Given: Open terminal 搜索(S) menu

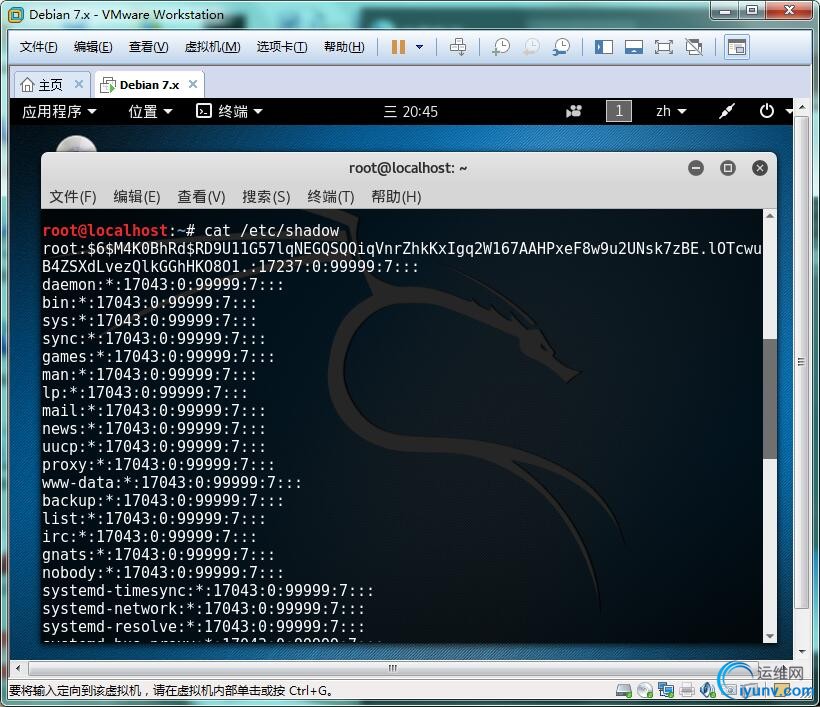Looking at the screenshot, I should pyautogui.click(x=266, y=197).
